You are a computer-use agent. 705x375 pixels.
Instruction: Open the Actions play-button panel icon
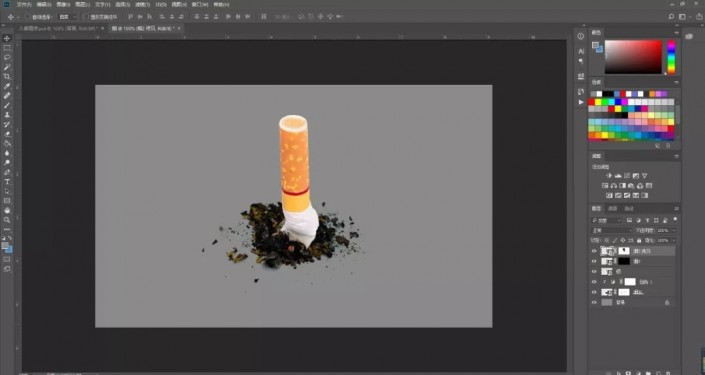[581, 102]
